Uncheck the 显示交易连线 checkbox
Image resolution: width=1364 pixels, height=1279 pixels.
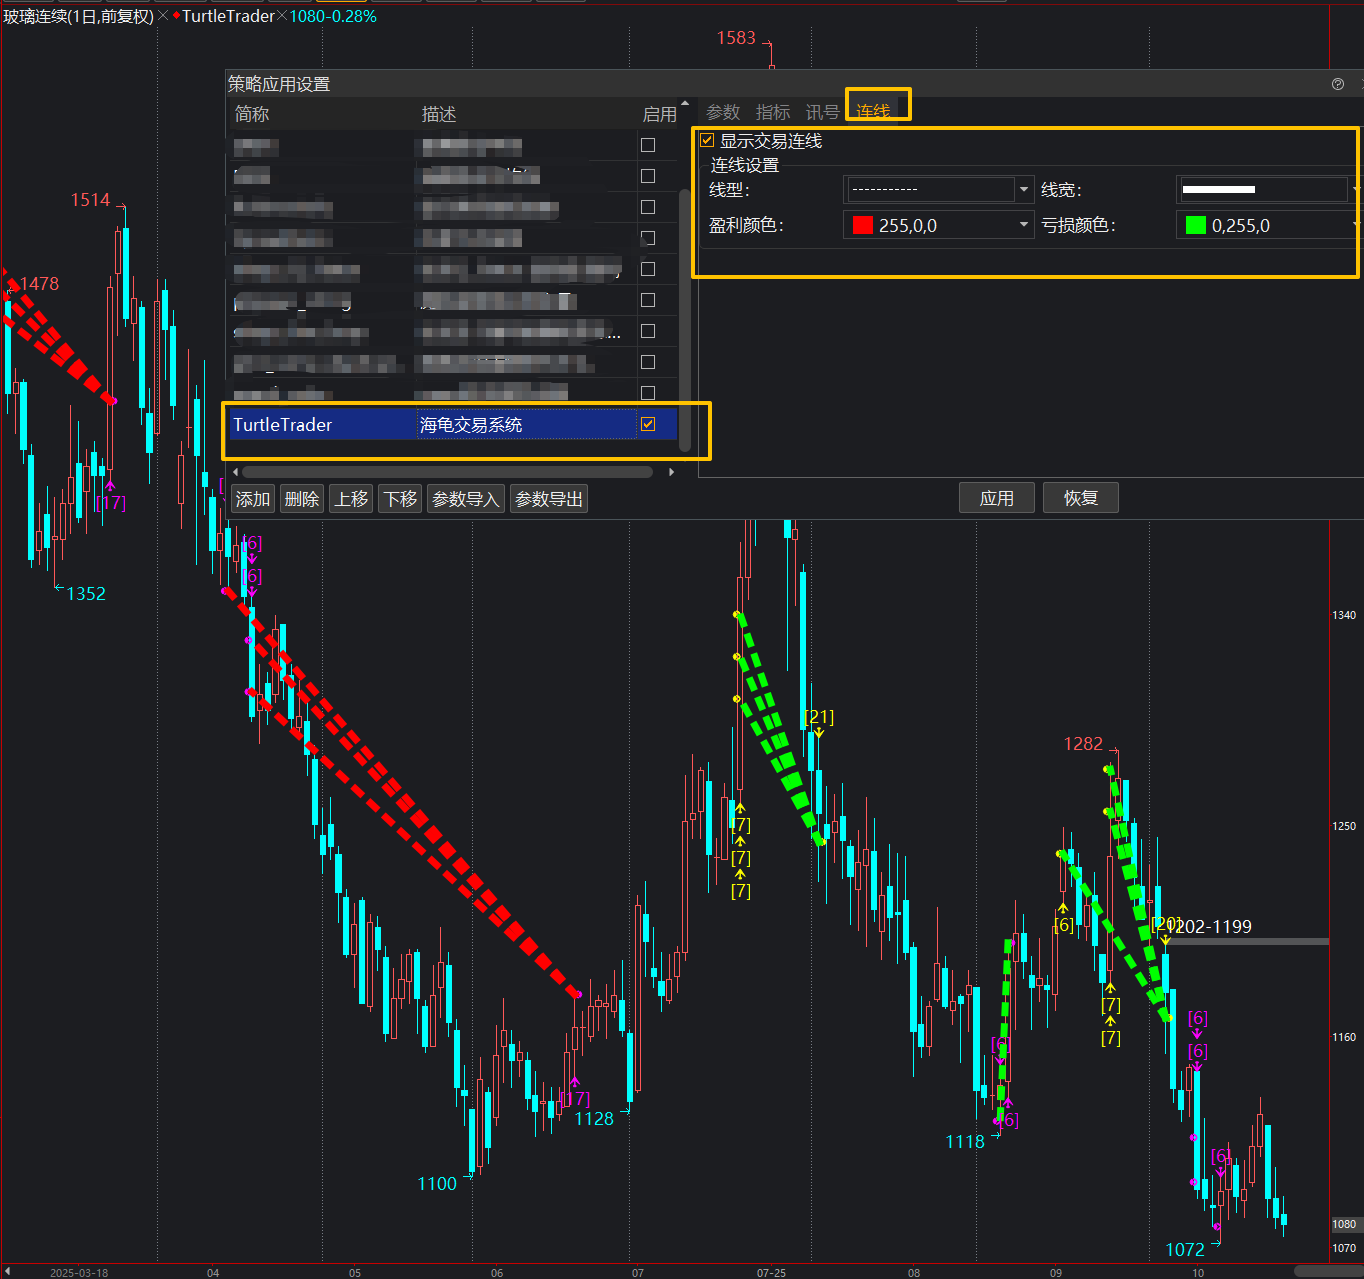point(708,141)
